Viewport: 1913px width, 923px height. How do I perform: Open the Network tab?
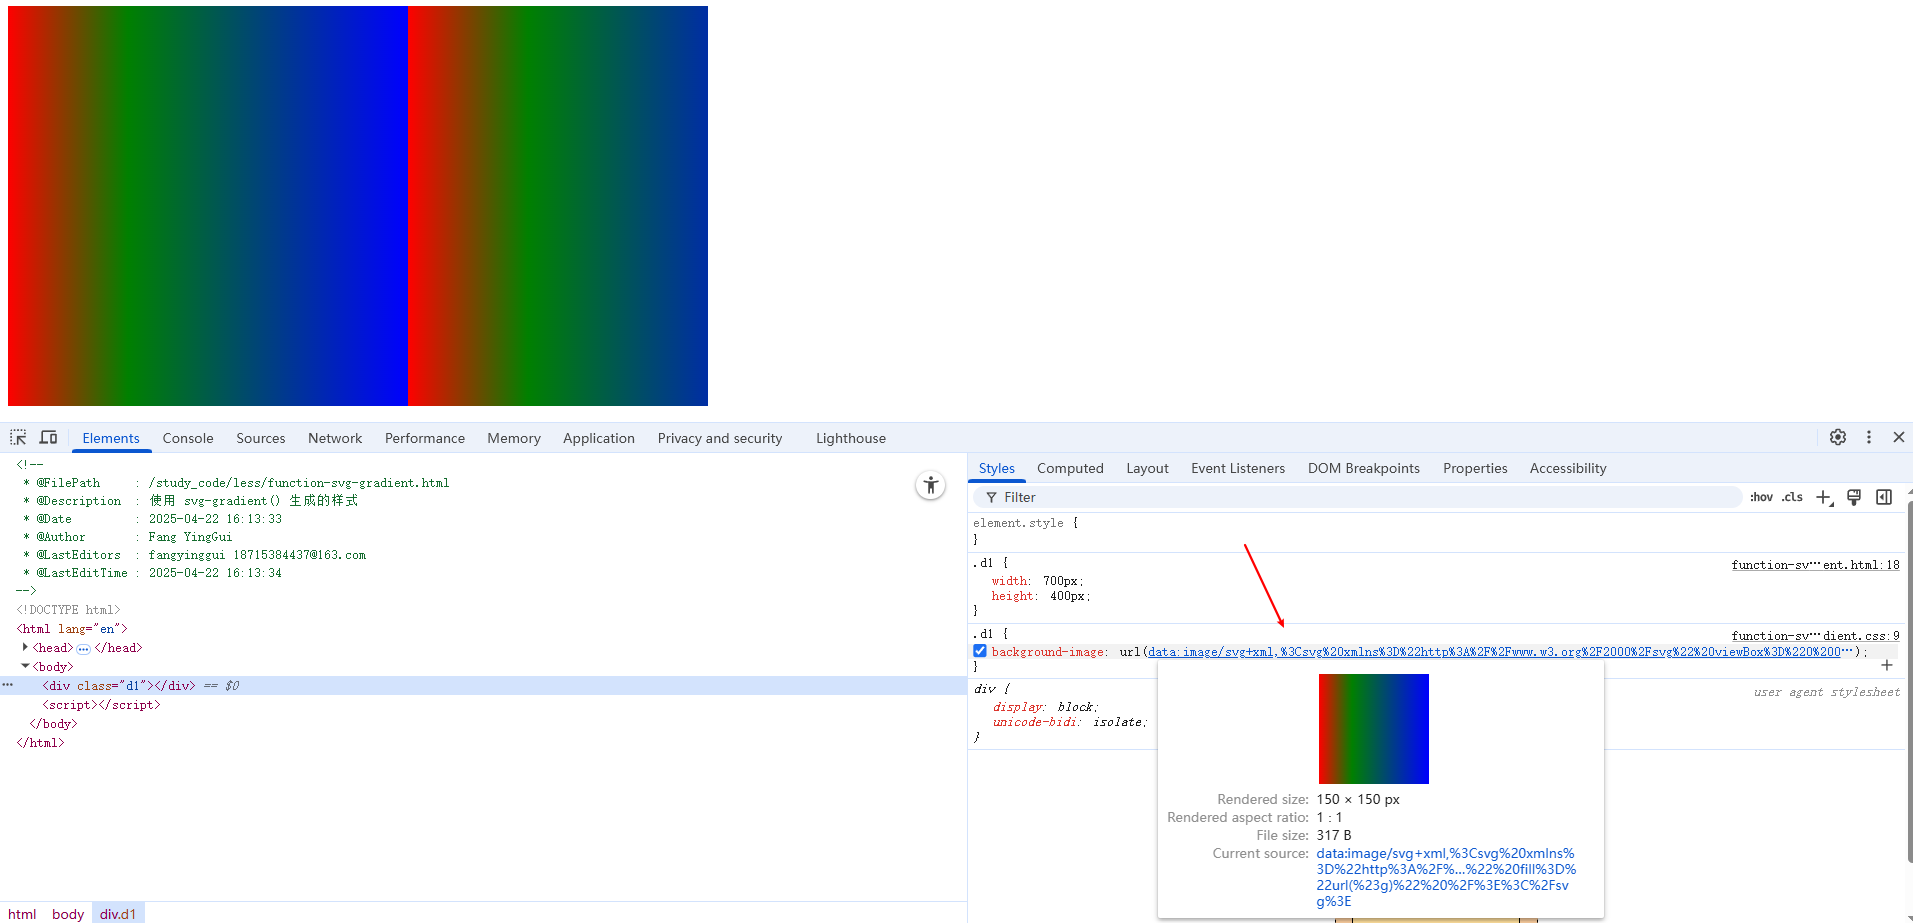coord(335,438)
